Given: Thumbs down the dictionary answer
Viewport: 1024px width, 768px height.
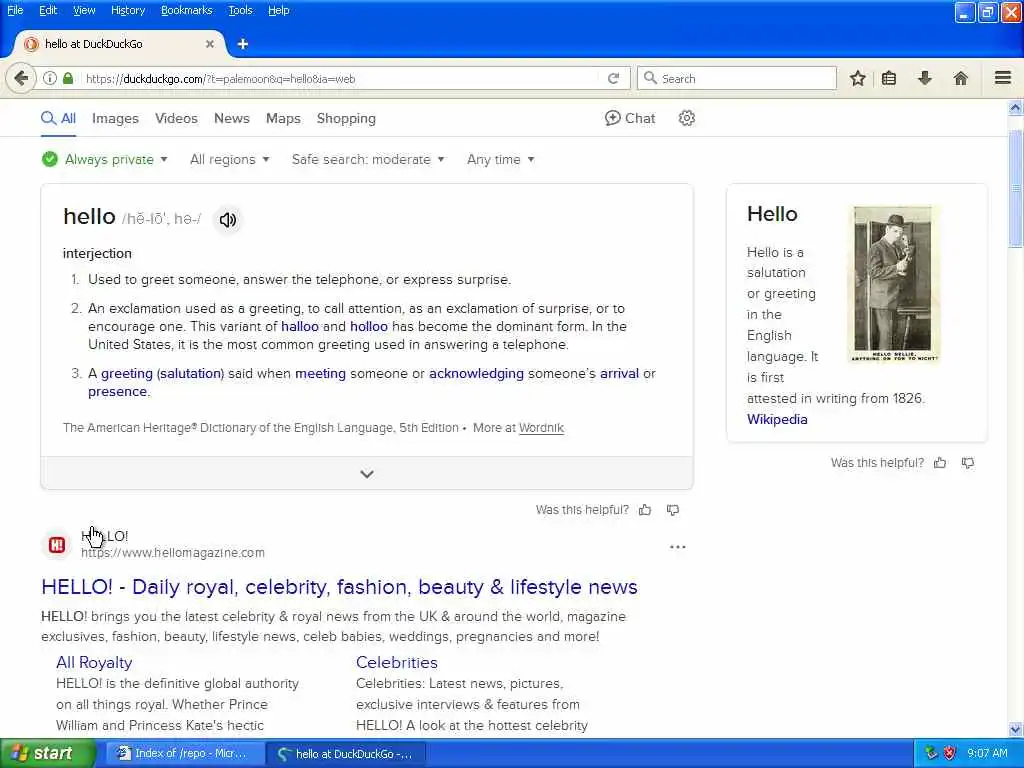Looking at the screenshot, I should coord(673,510).
